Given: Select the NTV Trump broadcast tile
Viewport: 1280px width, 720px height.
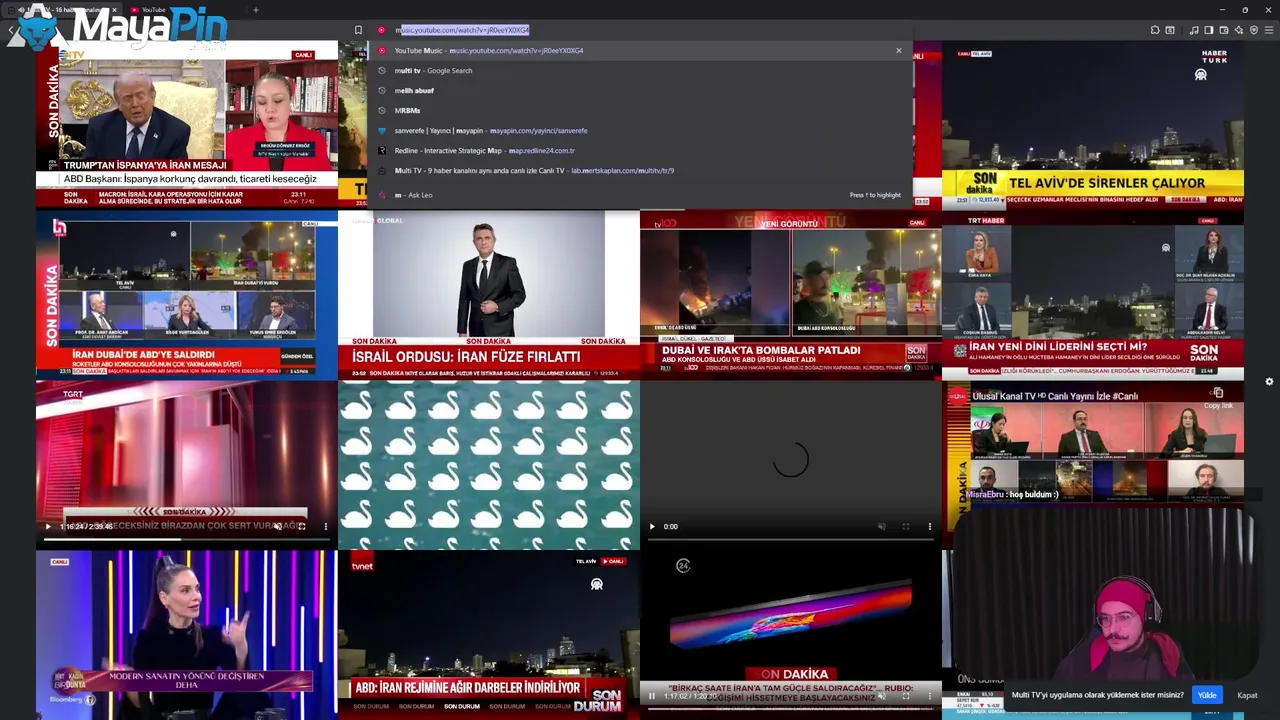Looking at the screenshot, I should (187, 124).
